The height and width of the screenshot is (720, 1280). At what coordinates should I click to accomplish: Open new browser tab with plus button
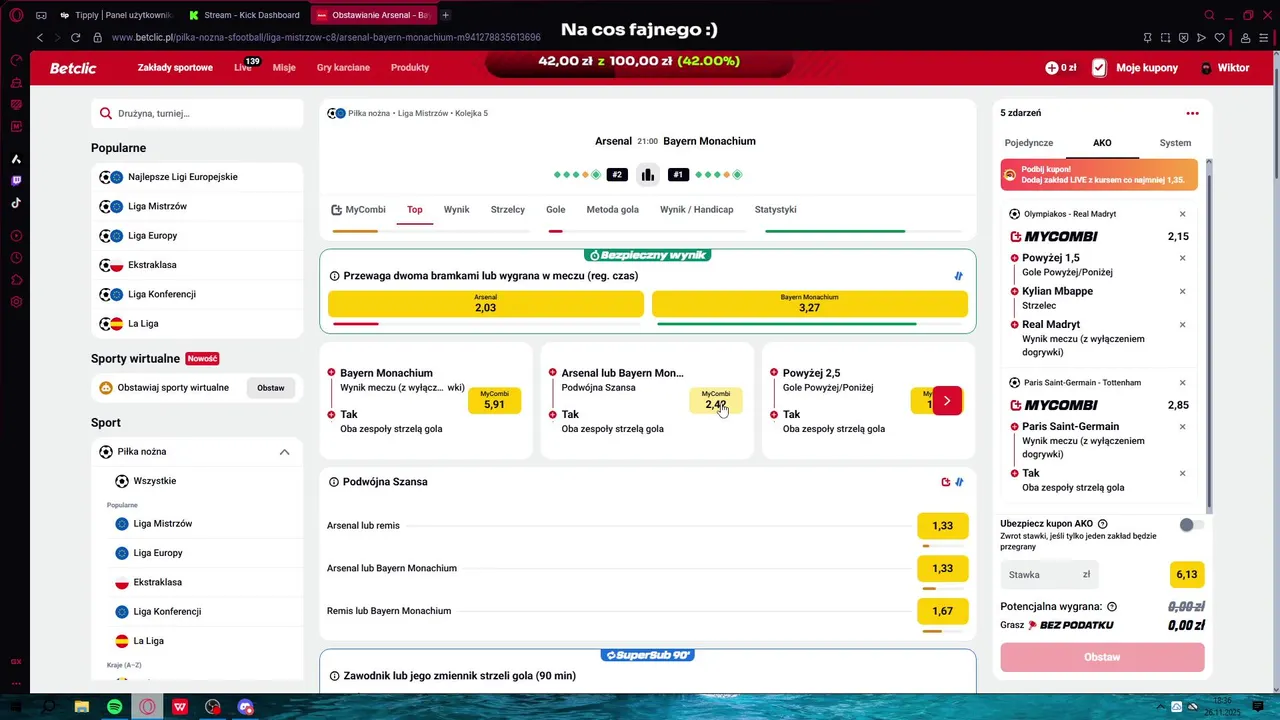click(x=446, y=15)
